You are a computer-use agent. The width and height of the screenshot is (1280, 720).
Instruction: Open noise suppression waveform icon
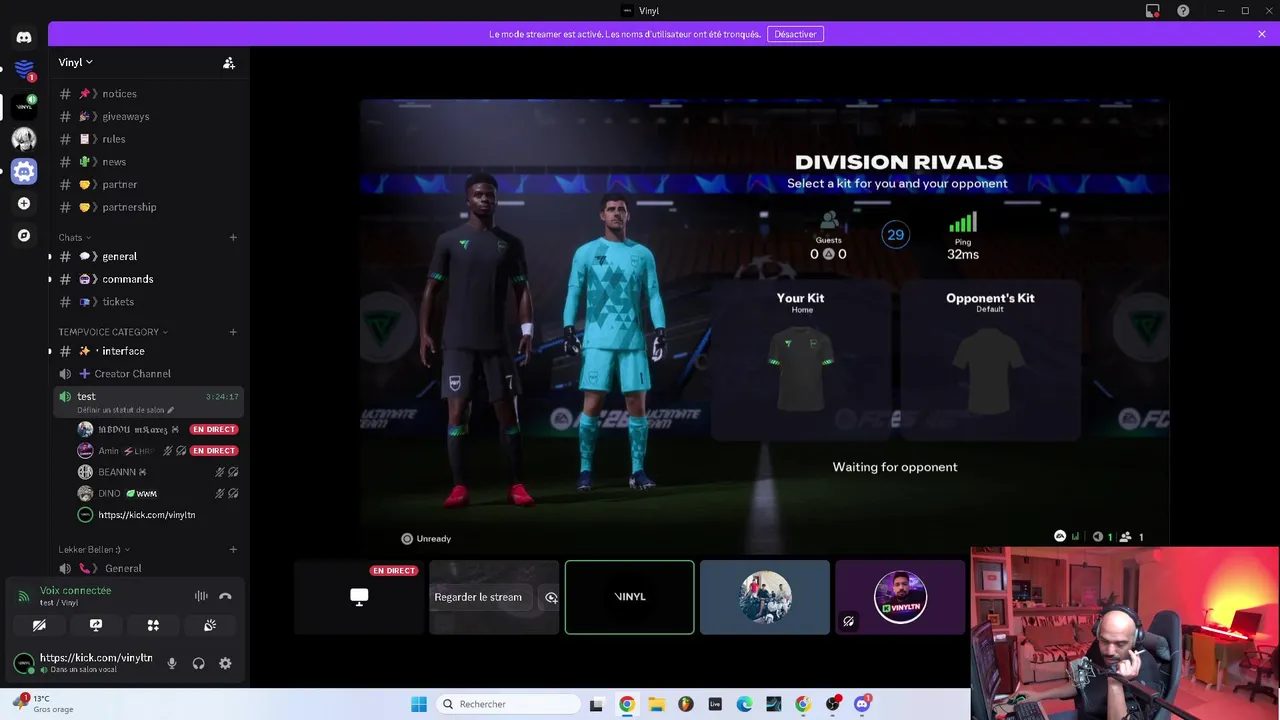(201, 596)
